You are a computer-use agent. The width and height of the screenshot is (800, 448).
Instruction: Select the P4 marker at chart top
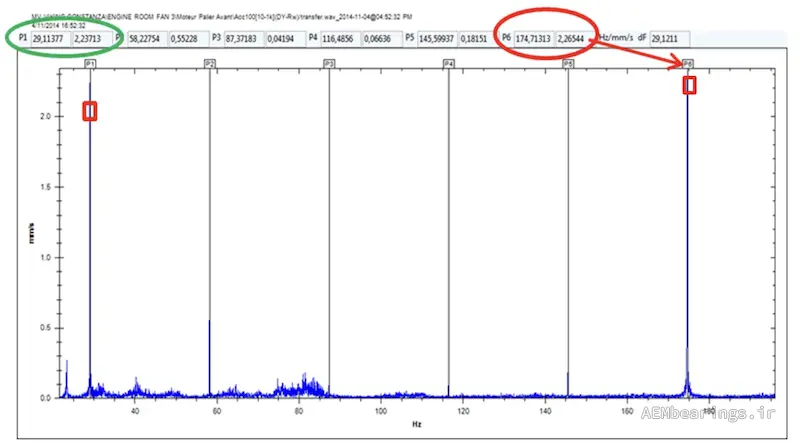coord(449,63)
